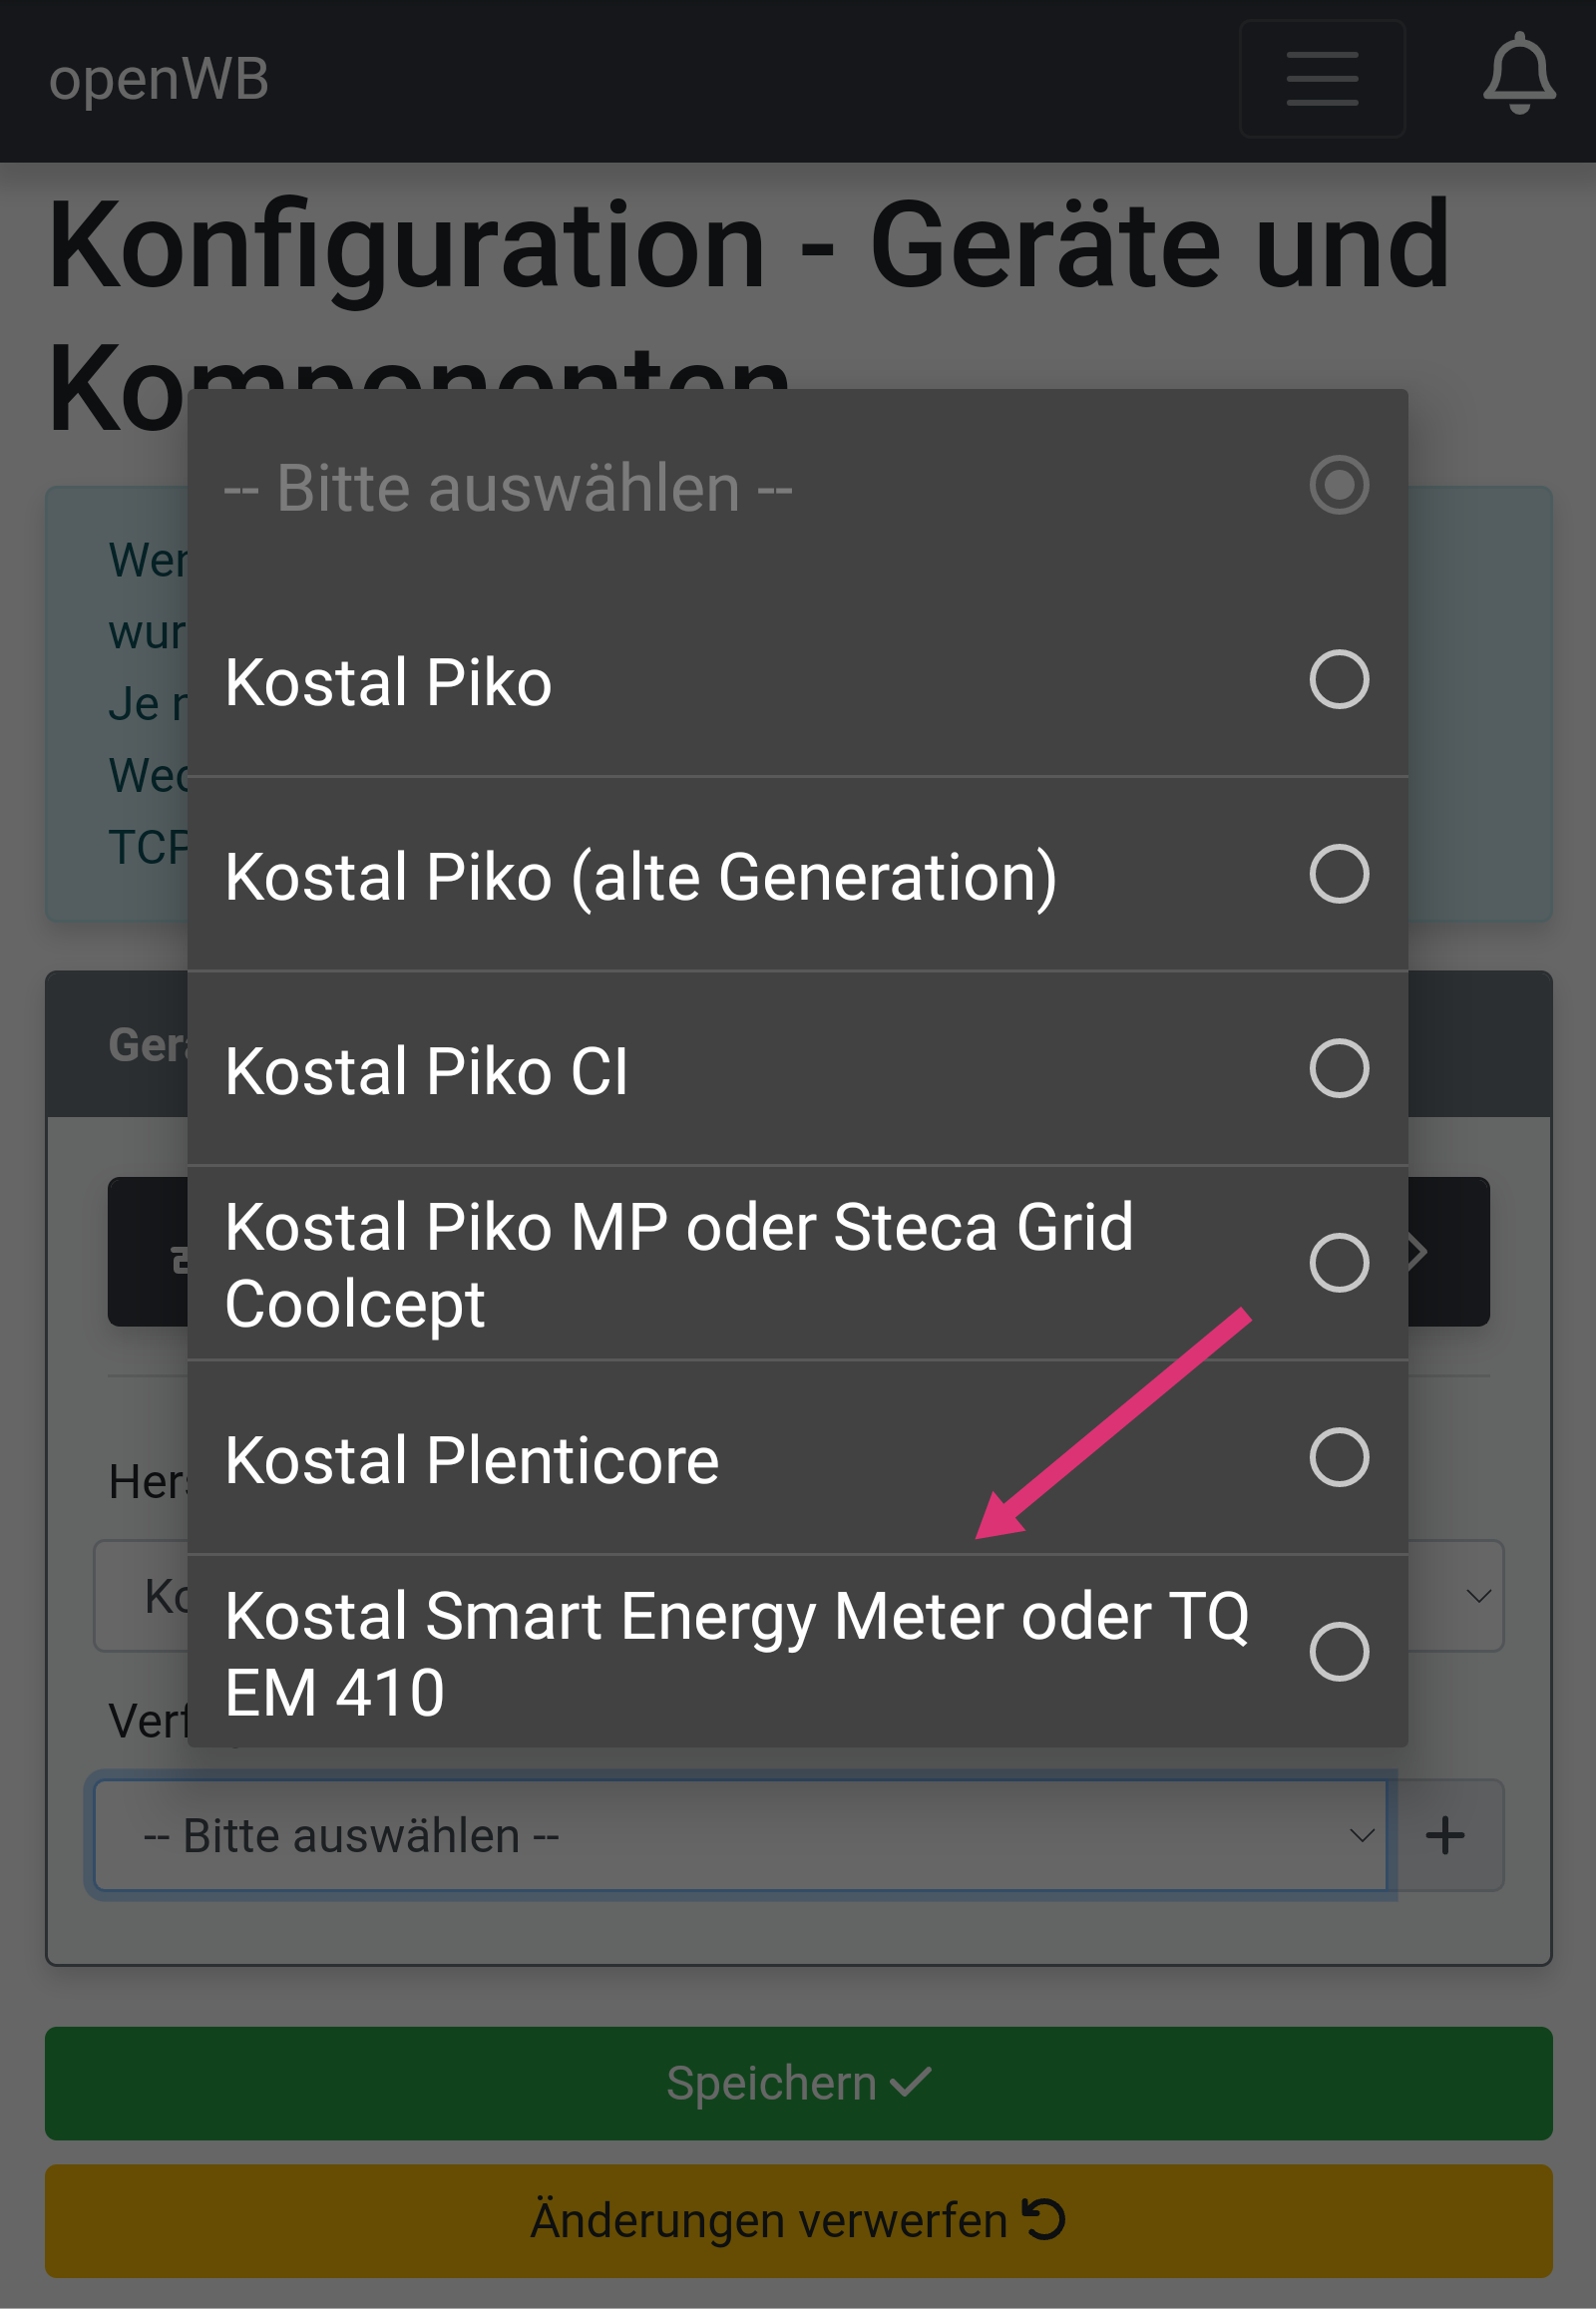This screenshot has height=2309, width=1596.
Task: Select the Kostal Plenticore radio button
Action: point(1338,1457)
